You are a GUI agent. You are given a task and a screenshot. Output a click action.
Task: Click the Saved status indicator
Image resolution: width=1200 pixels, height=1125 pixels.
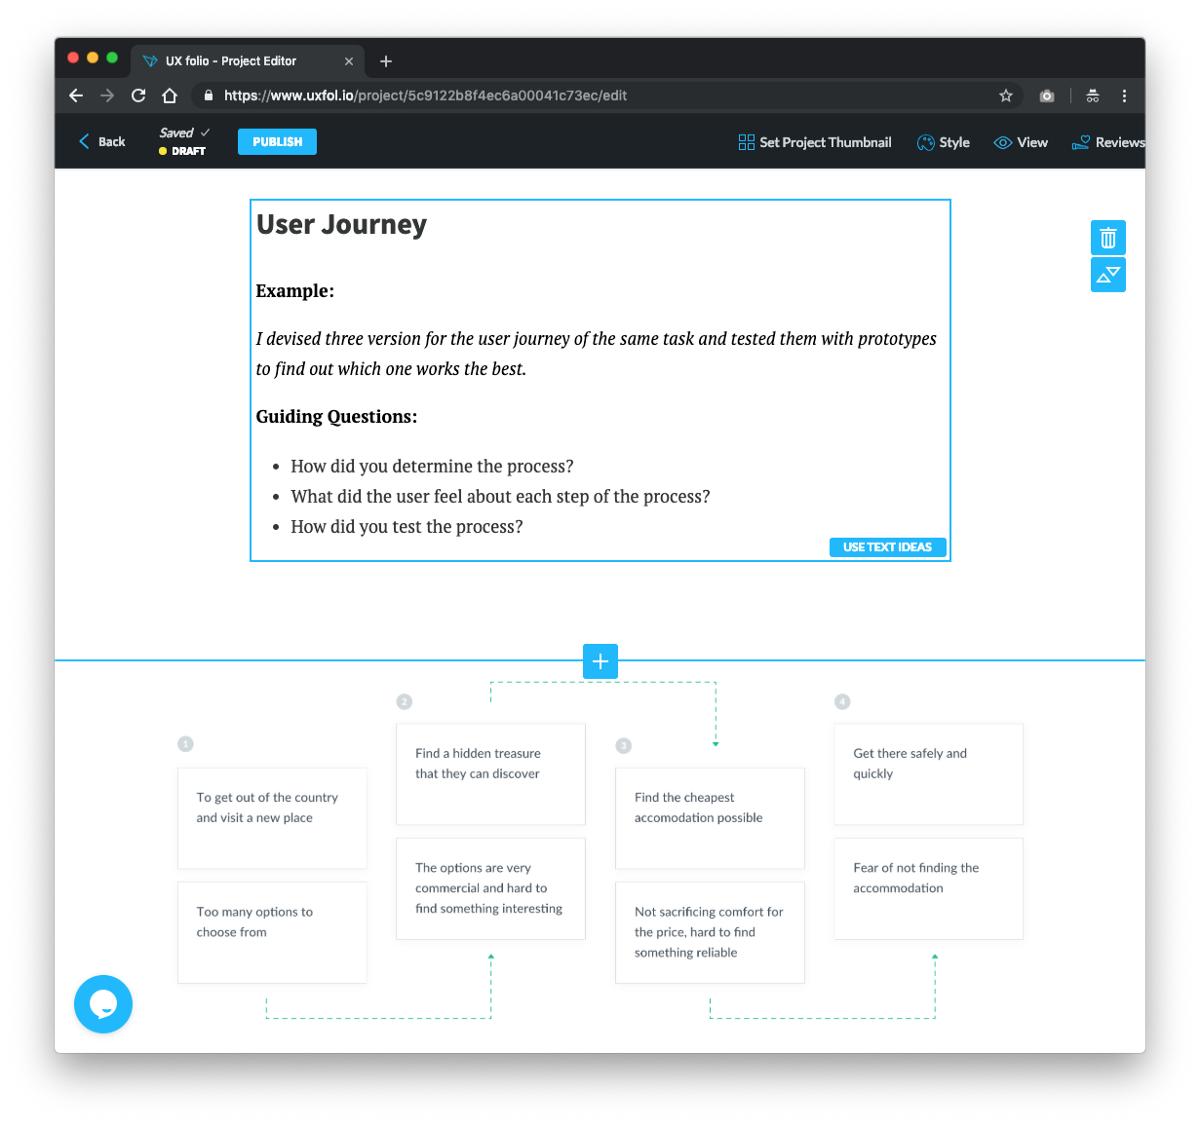point(184,133)
